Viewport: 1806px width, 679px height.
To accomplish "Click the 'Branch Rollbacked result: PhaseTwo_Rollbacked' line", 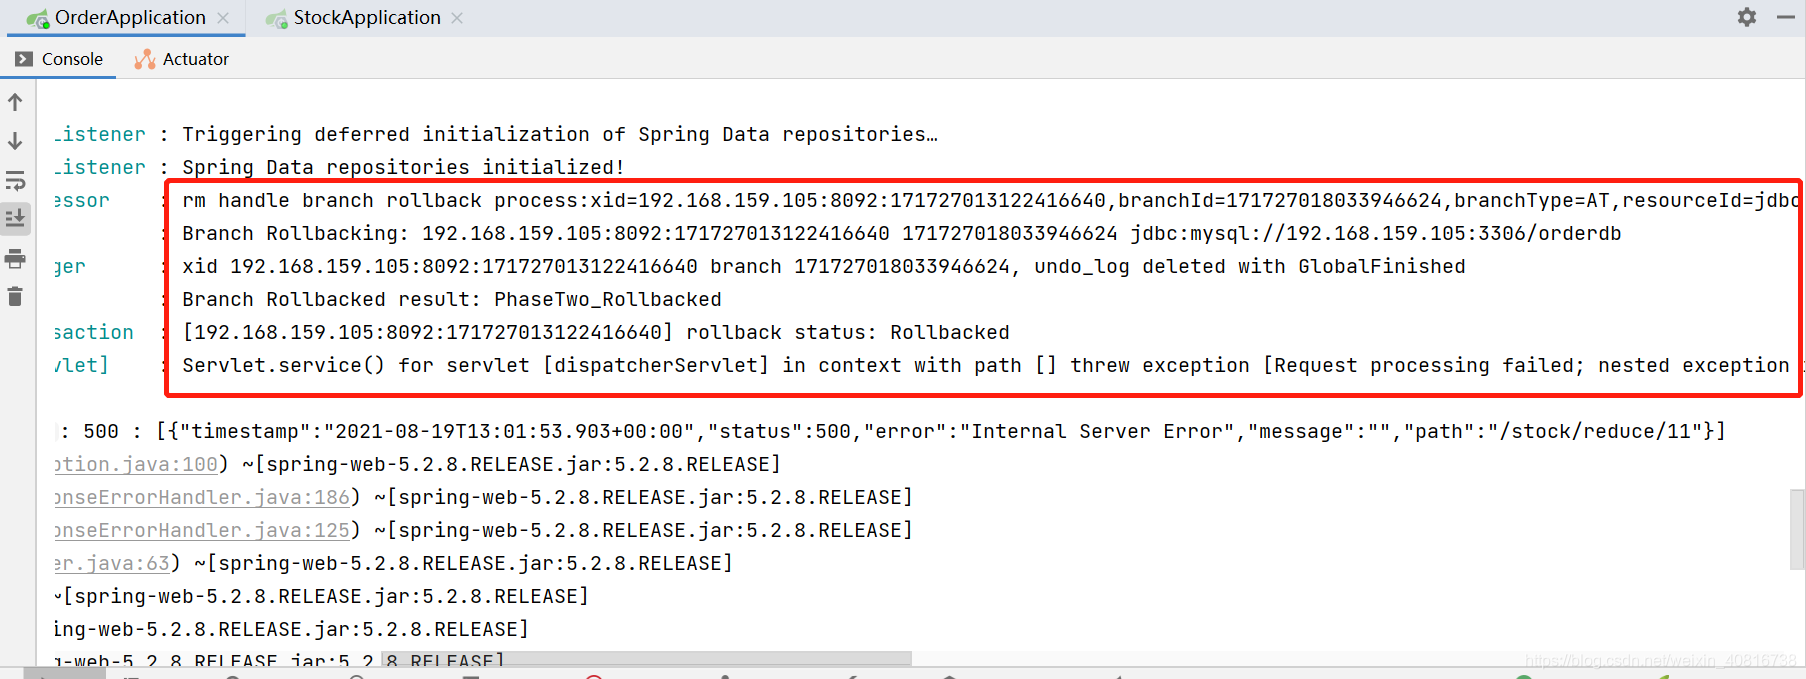I will point(451,299).
